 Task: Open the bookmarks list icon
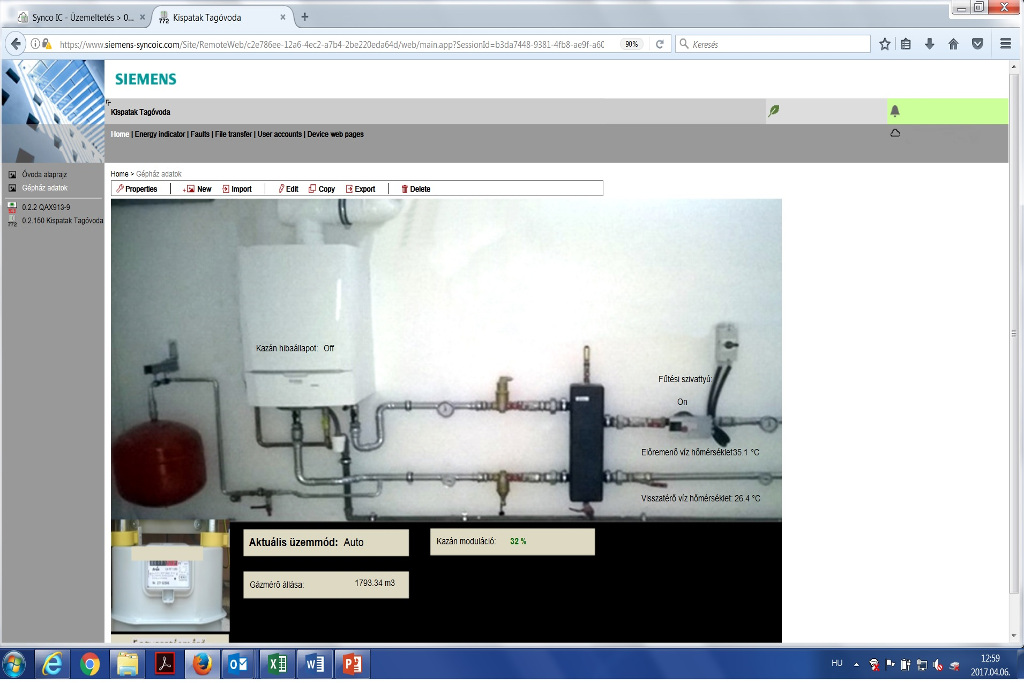(x=906, y=44)
